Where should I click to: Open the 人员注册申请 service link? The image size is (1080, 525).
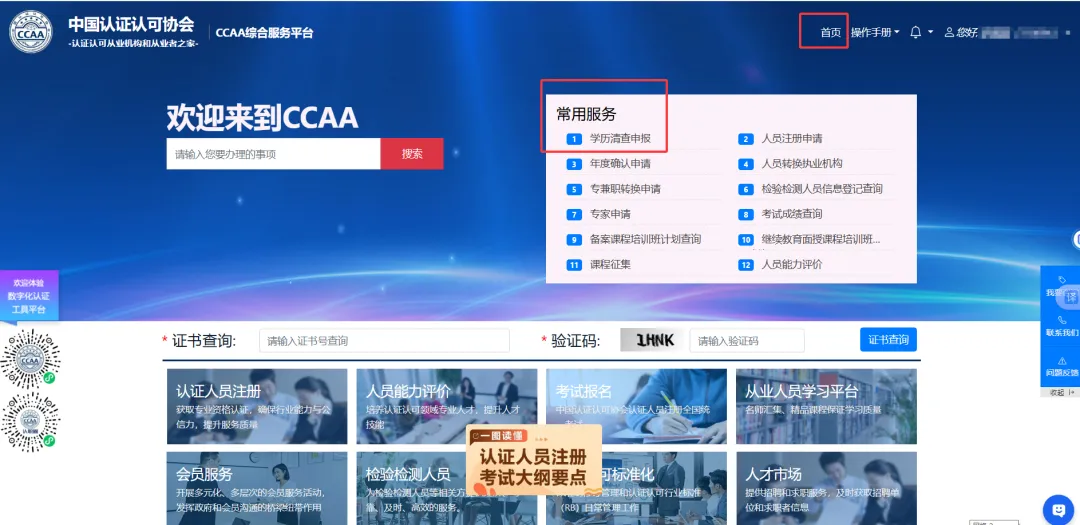[791, 138]
